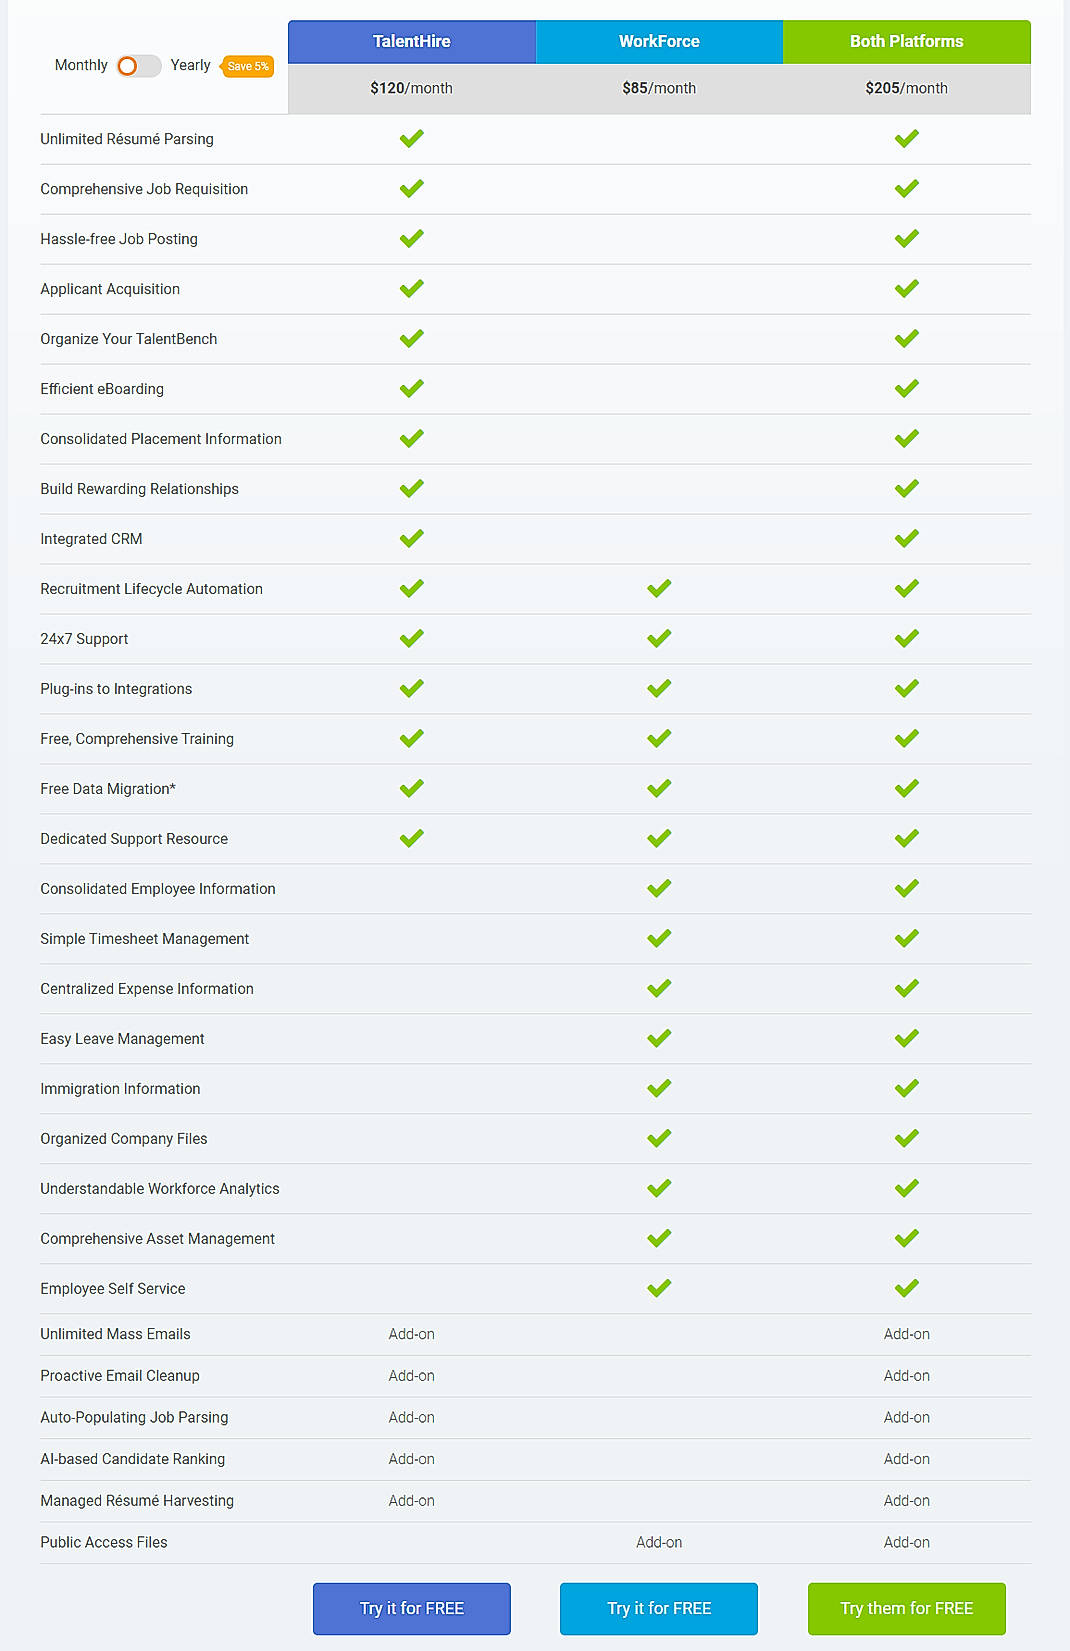This screenshot has height=1651, width=1070.
Task: Click the $205/month price cell
Action: [x=906, y=88]
